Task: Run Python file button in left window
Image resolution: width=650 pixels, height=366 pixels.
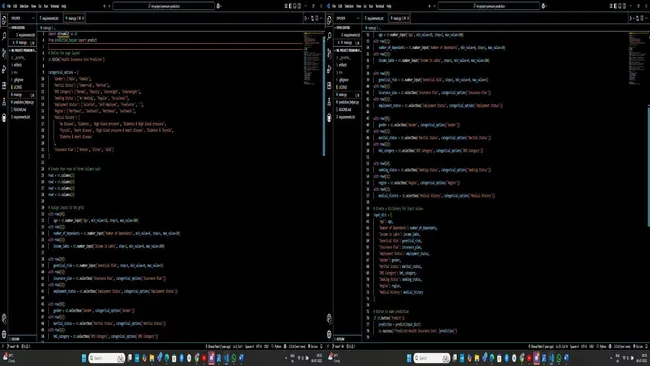Action: point(306,18)
